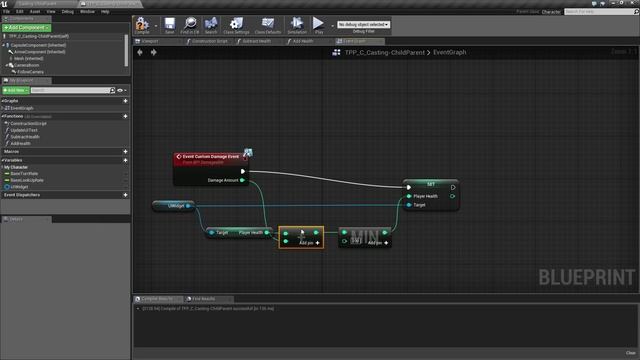Click Clear in the compiler results panel
640x360 pixels.
[631, 353]
